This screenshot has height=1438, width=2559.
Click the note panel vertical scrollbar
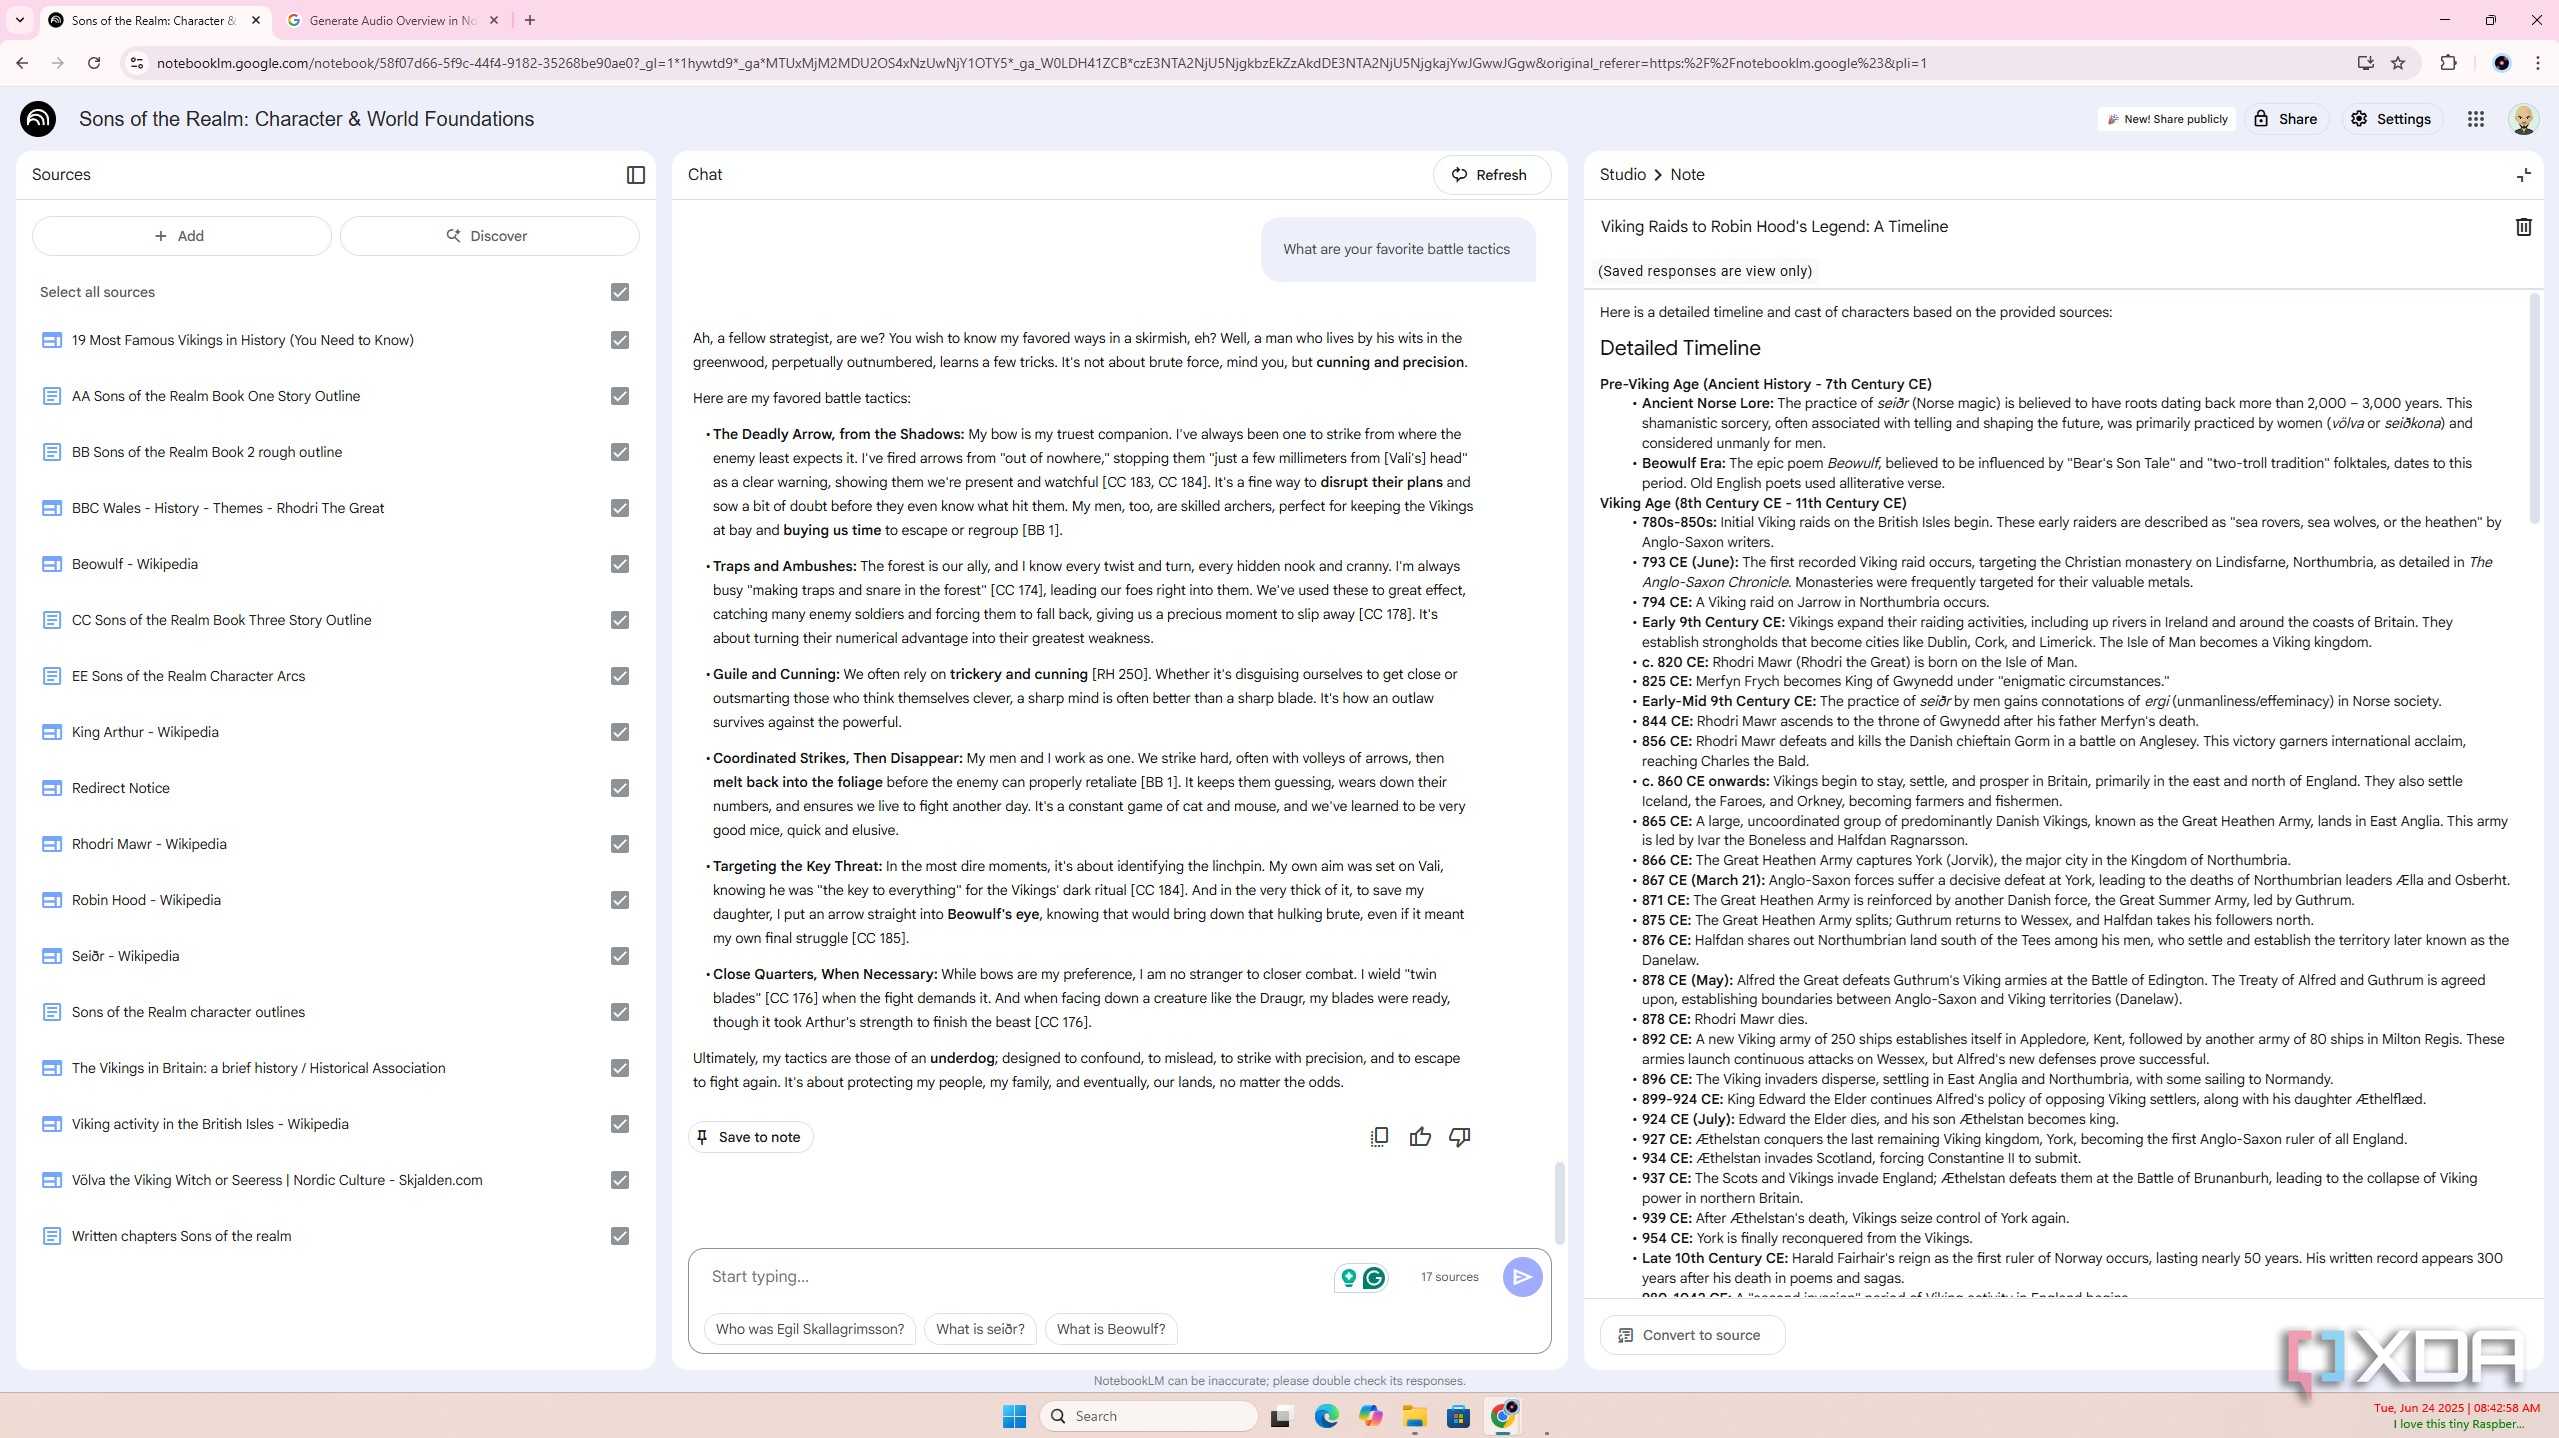tap(2534, 410)
